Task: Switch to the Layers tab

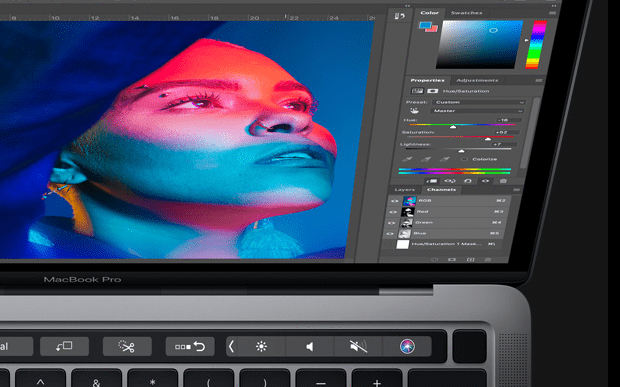Action: coord(405,190)
